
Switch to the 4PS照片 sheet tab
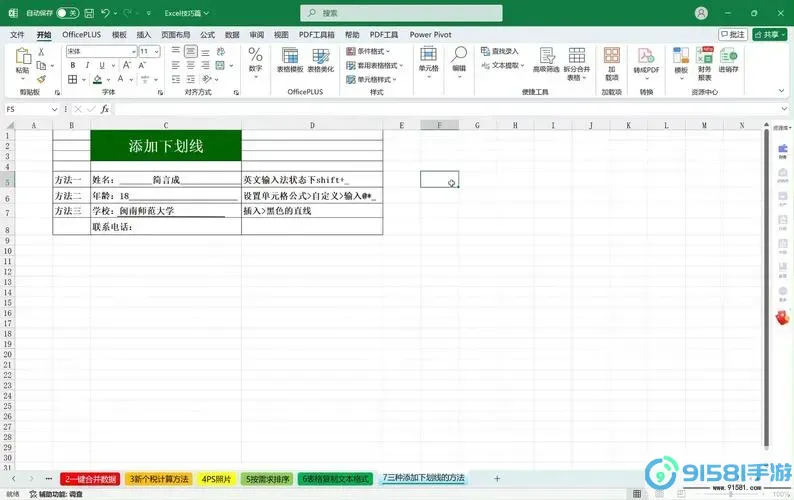point(218,479)
